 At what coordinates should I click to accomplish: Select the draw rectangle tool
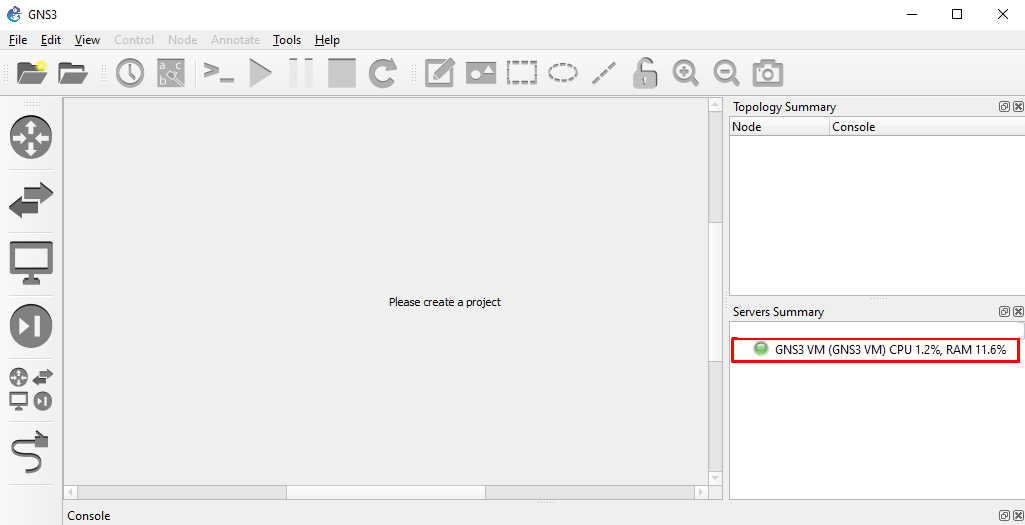pos(522,73)
